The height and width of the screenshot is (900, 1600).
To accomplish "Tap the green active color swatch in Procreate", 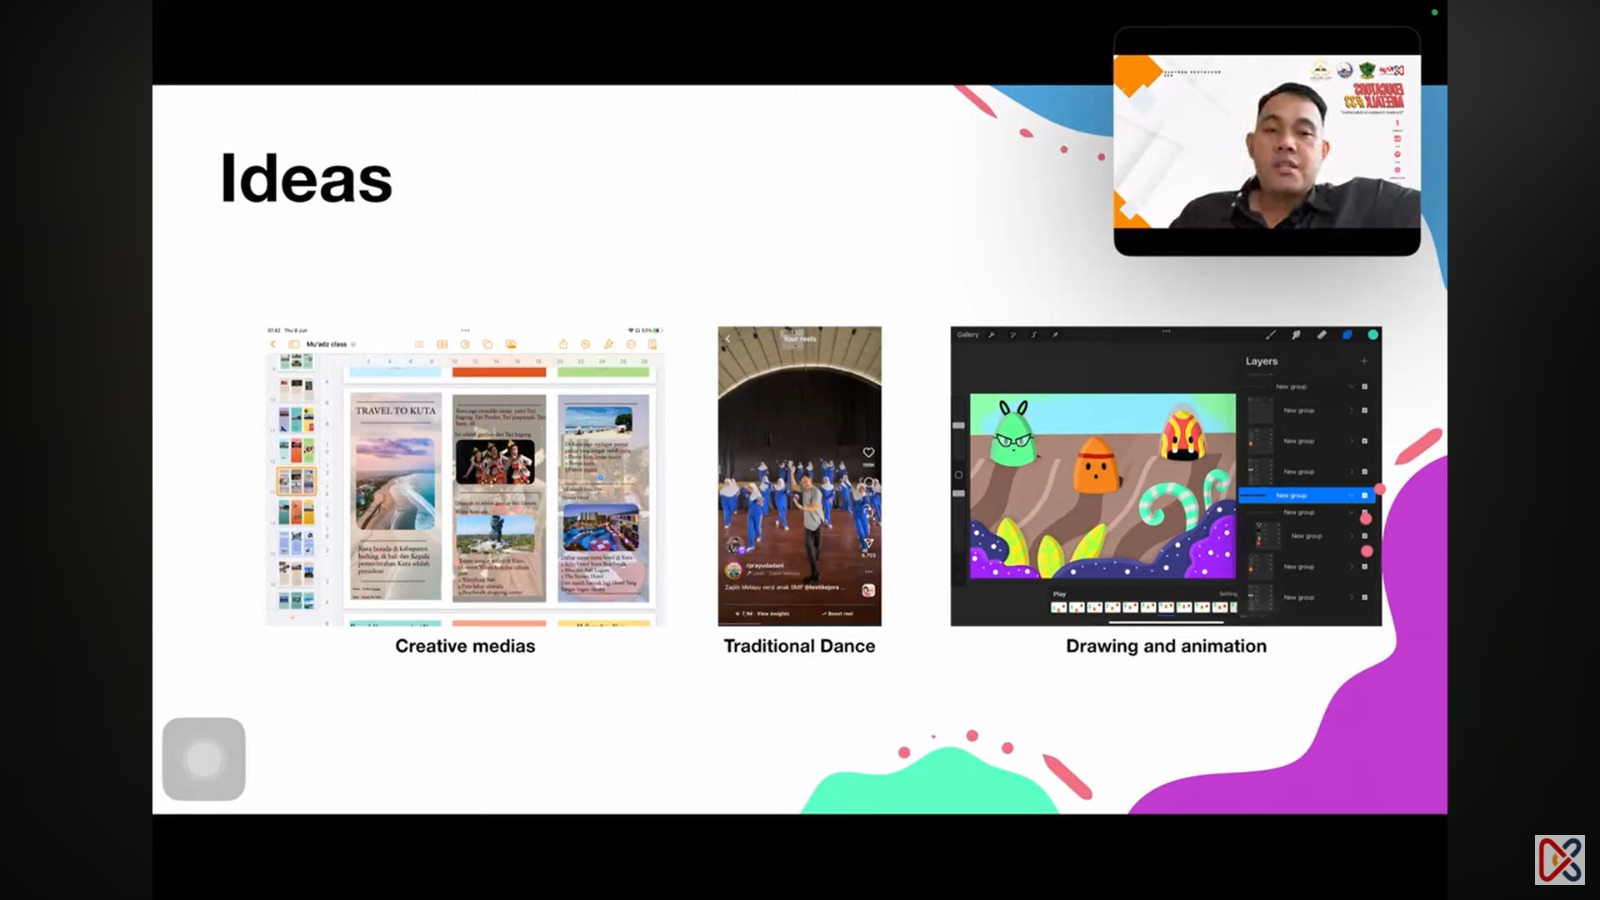I will [x=1373, y=335].
